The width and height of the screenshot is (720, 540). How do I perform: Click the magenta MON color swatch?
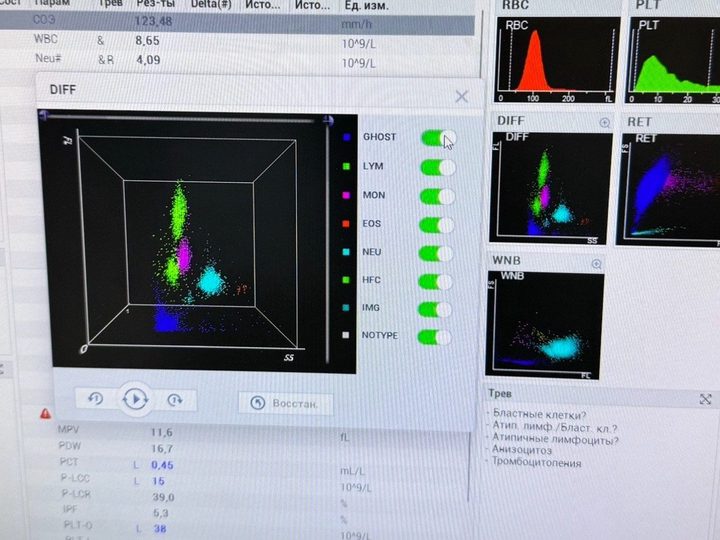[x=346, y=195]
